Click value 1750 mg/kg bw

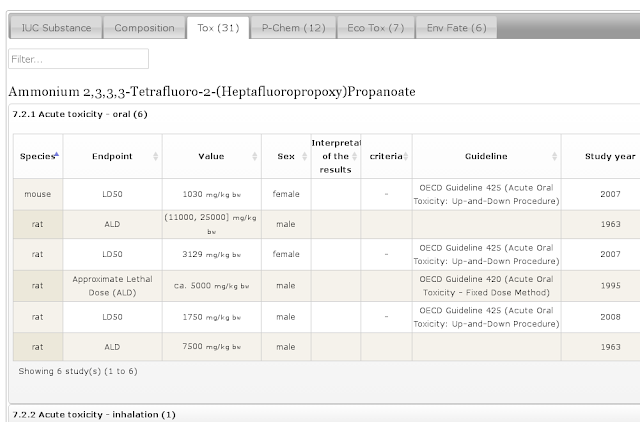click(x=211, y=317)
